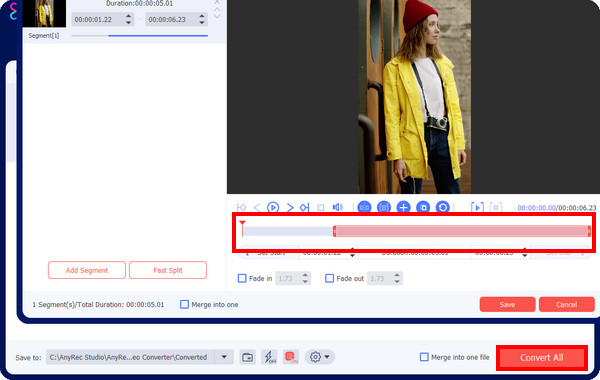Jump to last frame icon

point(304,207)
